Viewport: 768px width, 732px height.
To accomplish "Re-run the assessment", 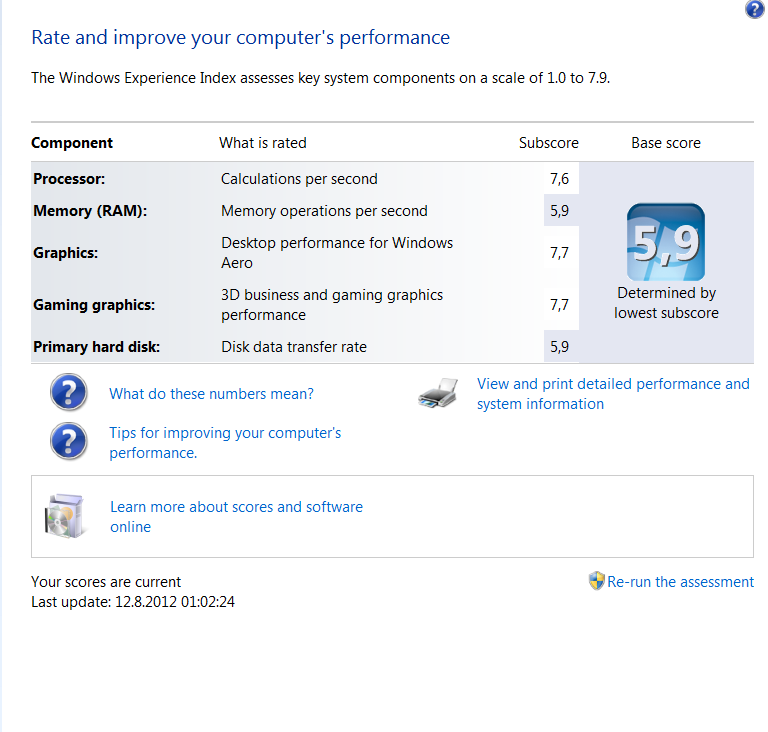I will (x=680, y=582).
